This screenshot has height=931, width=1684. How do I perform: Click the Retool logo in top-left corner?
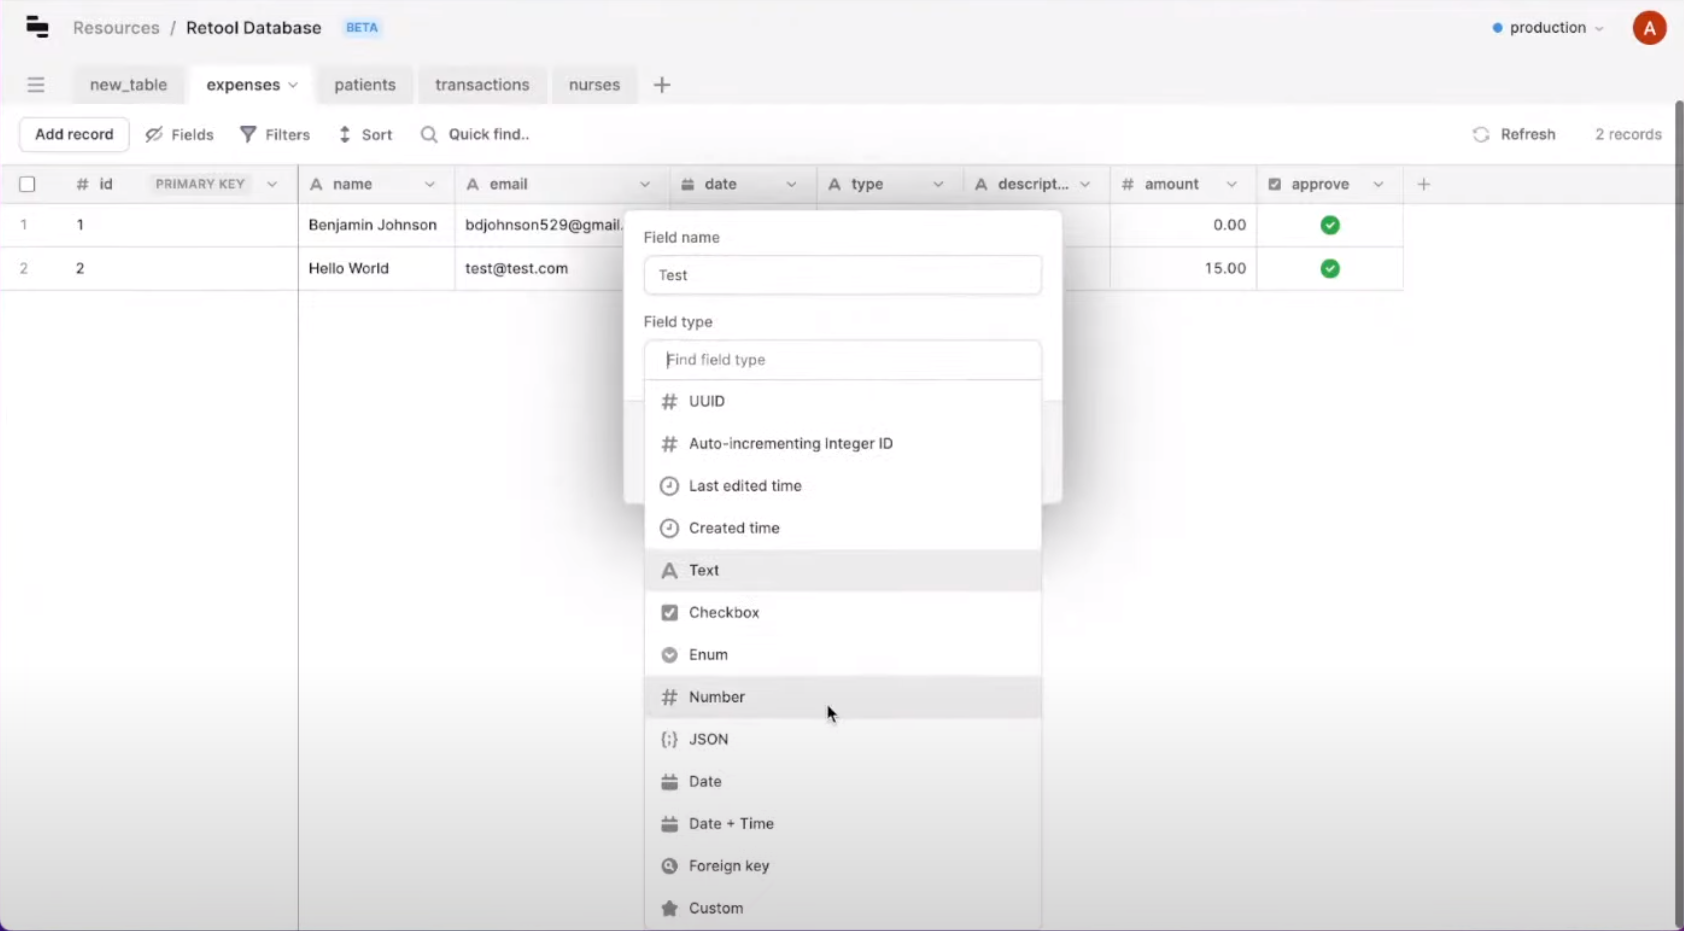pyautogui.click(x=37, y=27)
